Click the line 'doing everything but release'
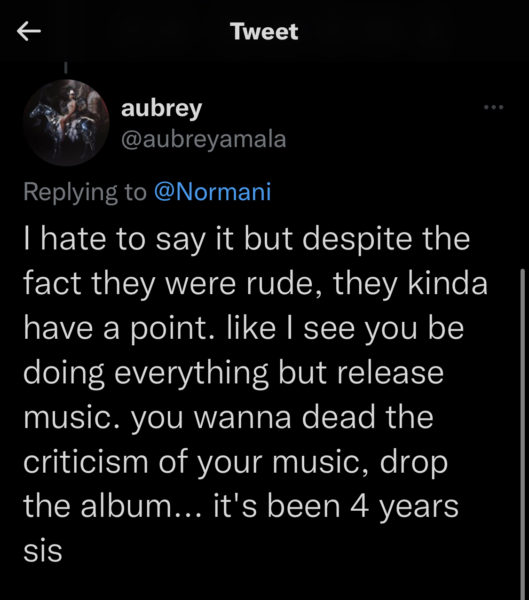The image size is (529, 600). coord(233,373)
